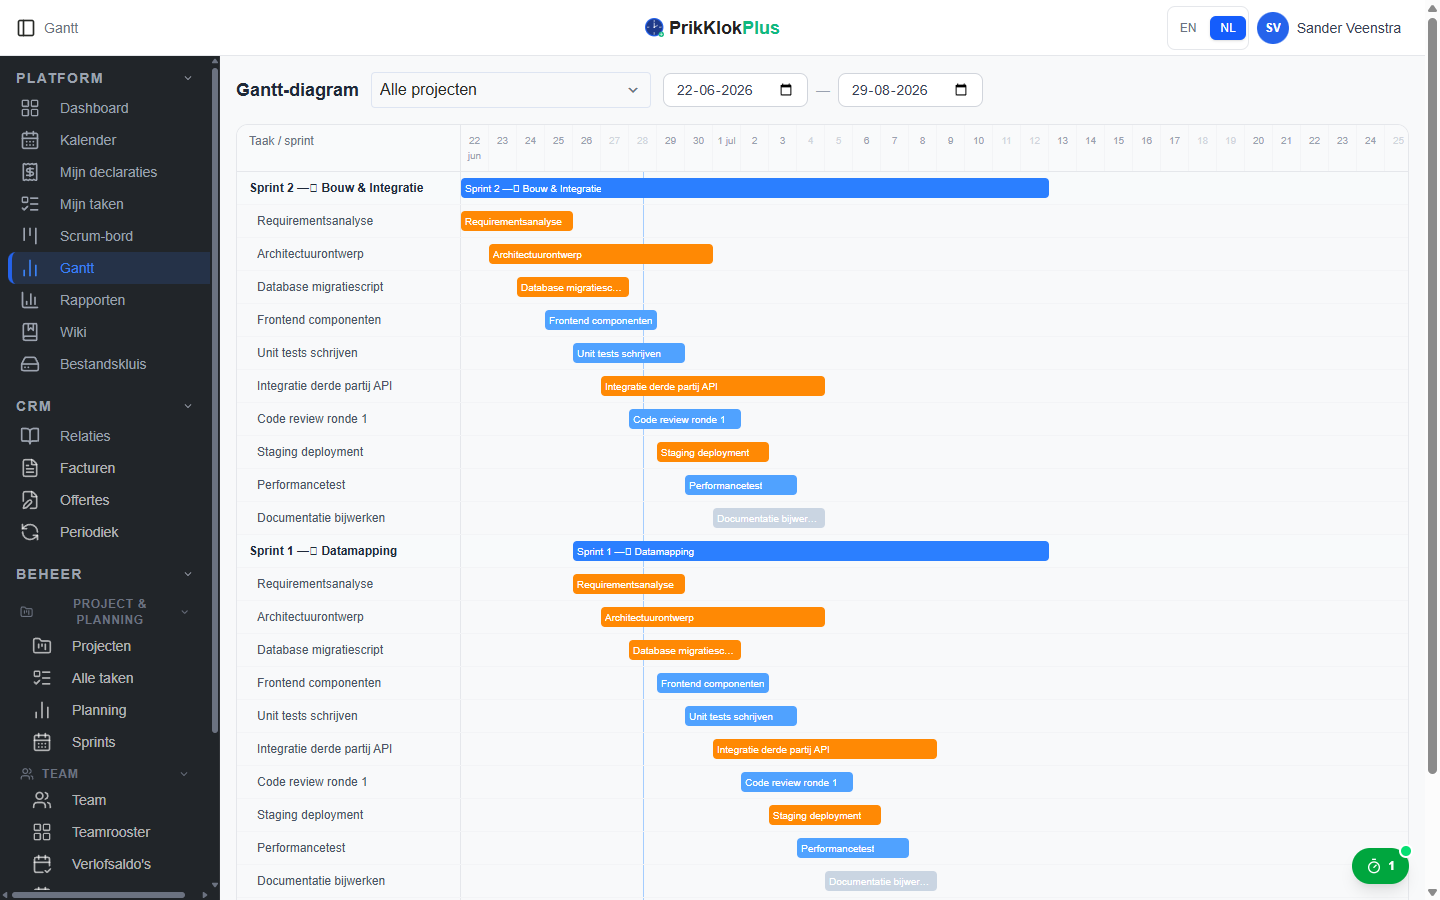The height and width of the screenshot is (900, 1440).
Task: Click the end date field 29-08-2026
Action: (x=910, y=90)
